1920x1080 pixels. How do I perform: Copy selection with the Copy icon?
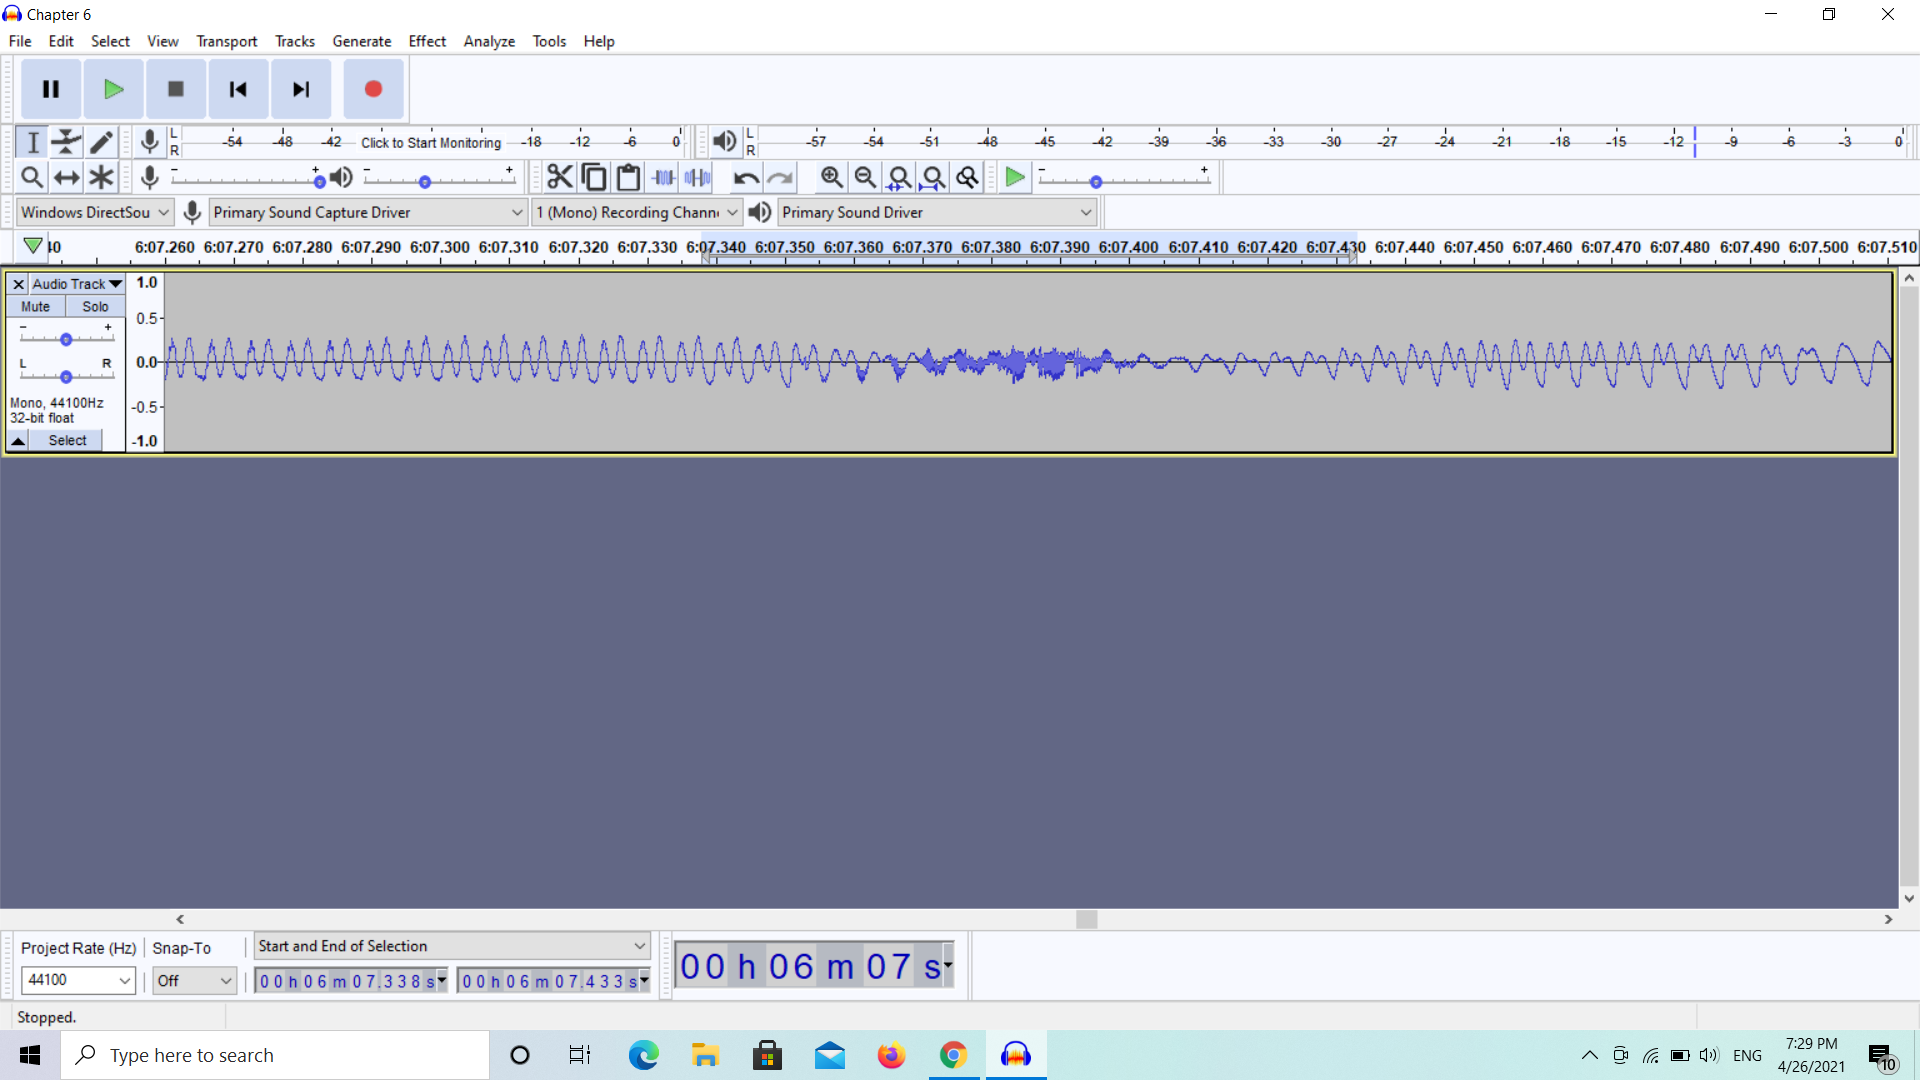click(x=594, y=177)
